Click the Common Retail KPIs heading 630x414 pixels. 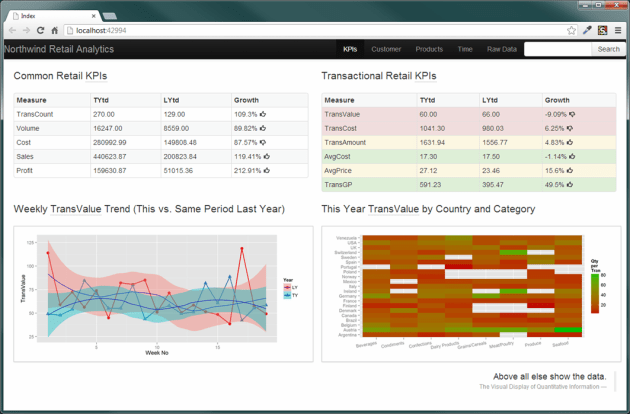click(60, 76)
